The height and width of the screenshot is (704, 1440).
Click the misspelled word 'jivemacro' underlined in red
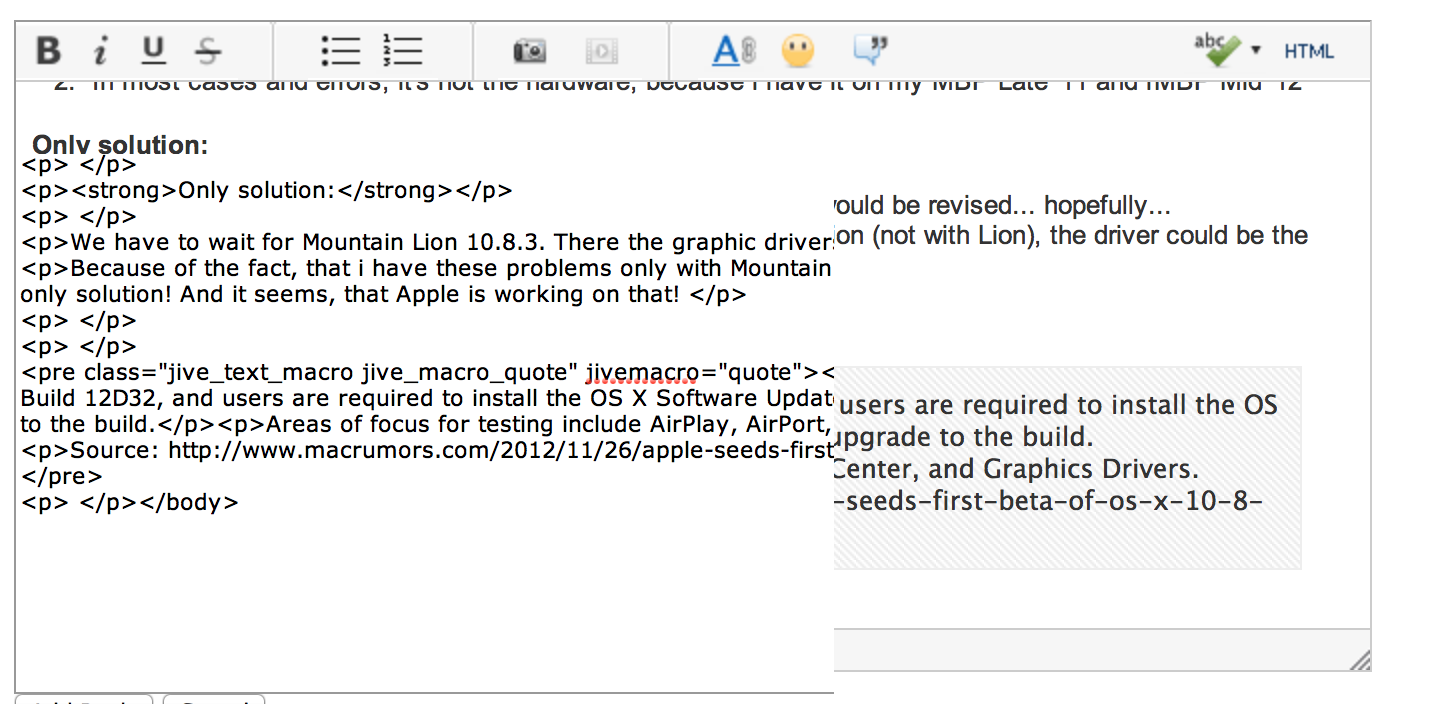641,373
